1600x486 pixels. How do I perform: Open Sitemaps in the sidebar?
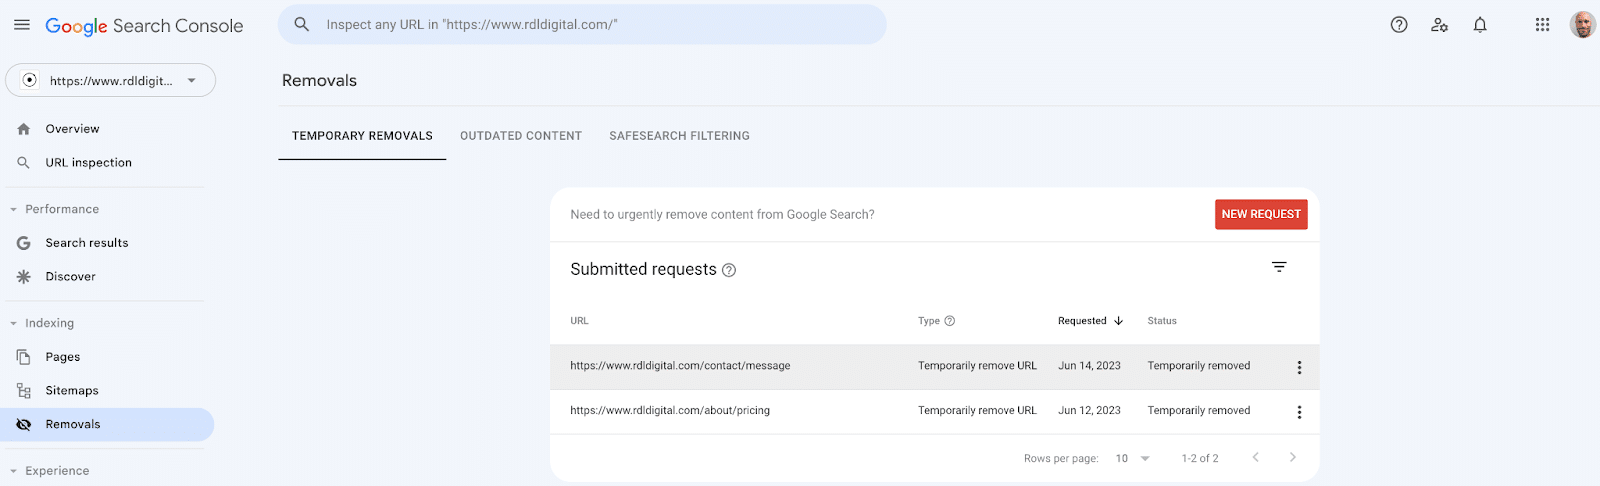72,391
